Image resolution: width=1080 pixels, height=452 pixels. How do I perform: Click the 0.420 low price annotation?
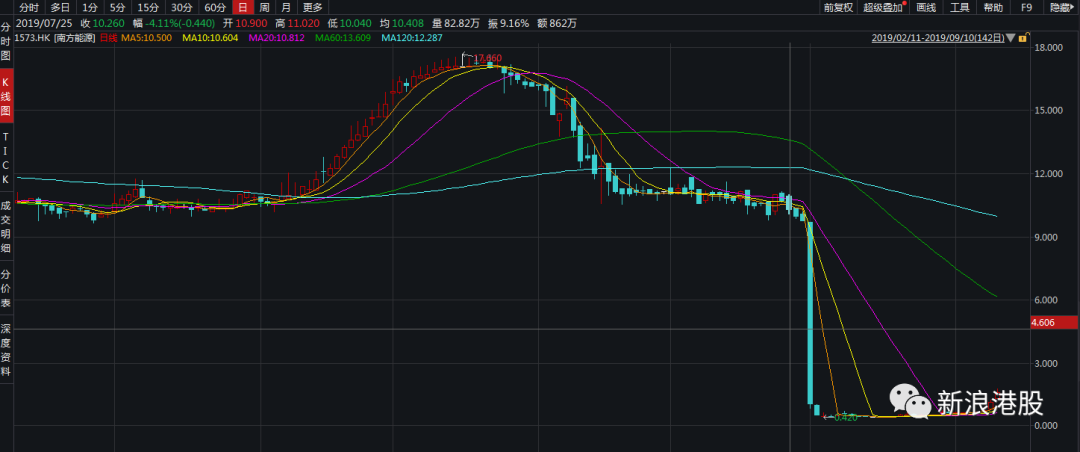(846, 417)
